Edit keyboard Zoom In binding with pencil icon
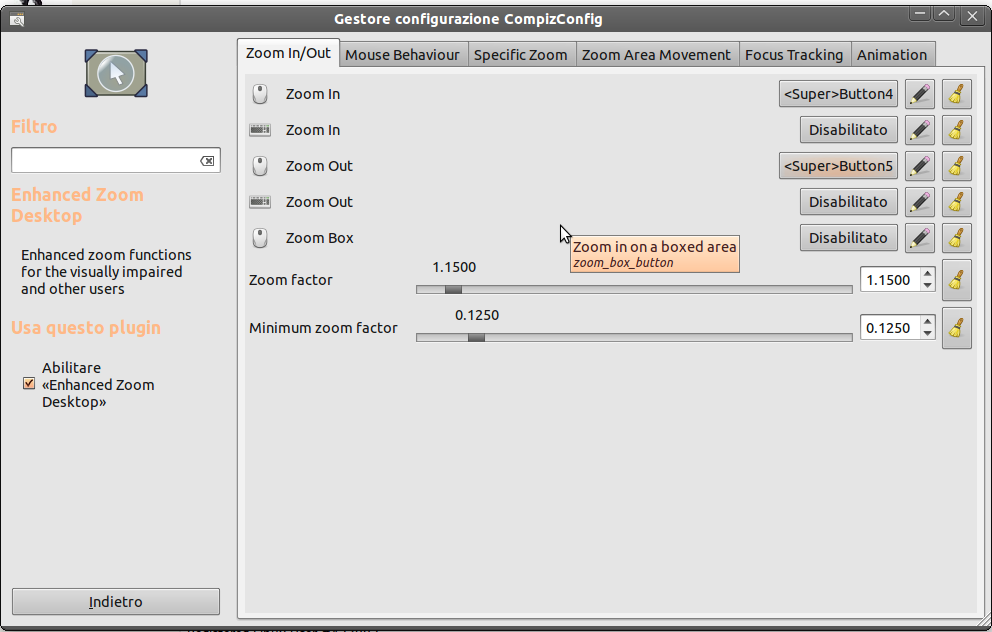This screenshot has width=992, height=632. 920,130
